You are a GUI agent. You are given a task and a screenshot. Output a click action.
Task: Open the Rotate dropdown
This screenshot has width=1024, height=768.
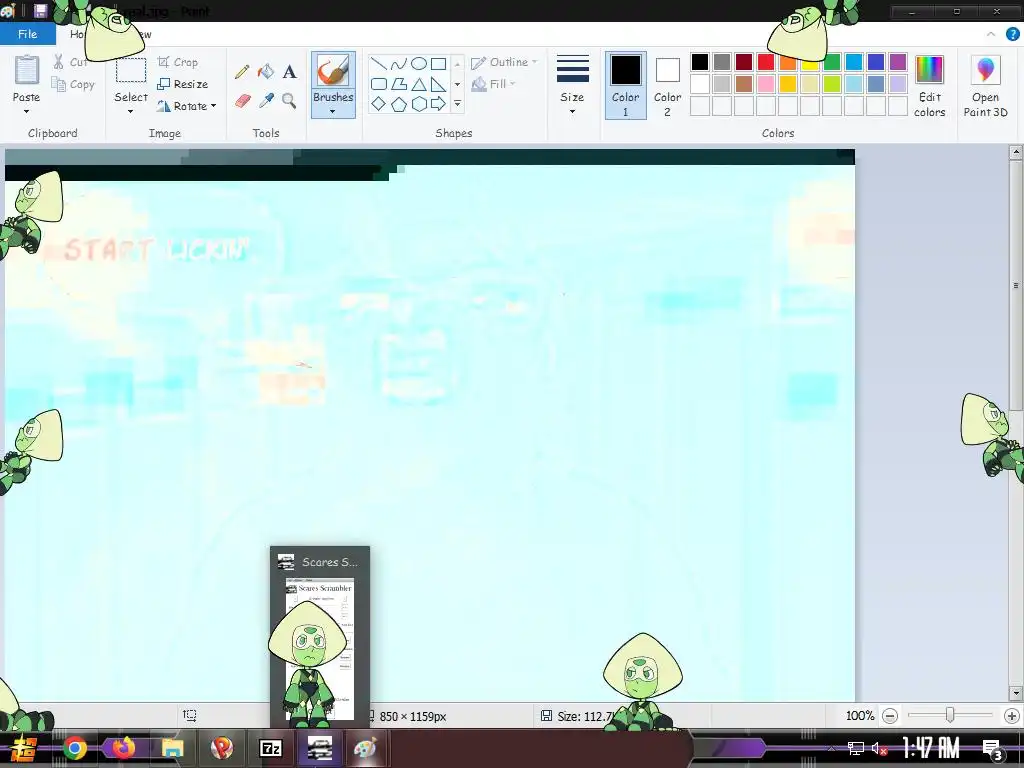[x=187, y=106]
